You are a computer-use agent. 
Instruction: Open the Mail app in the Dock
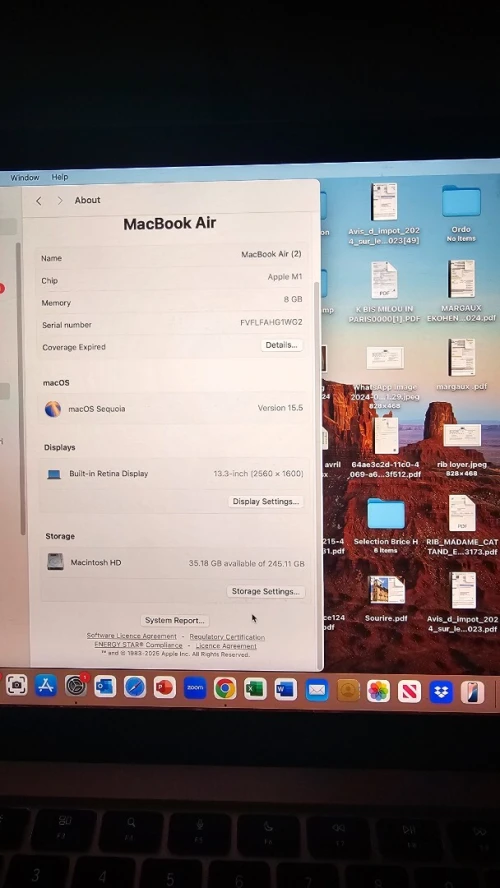click(317, 690)
